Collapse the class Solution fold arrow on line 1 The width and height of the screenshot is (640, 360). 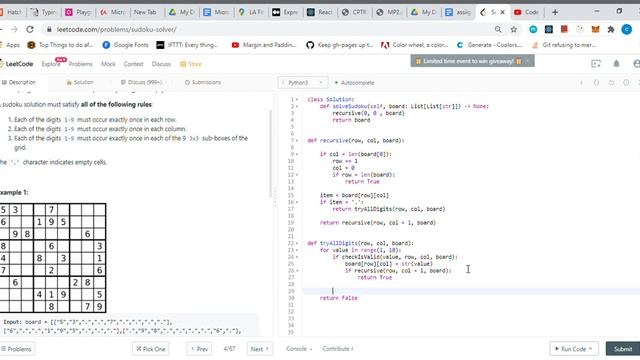[297, 100]
